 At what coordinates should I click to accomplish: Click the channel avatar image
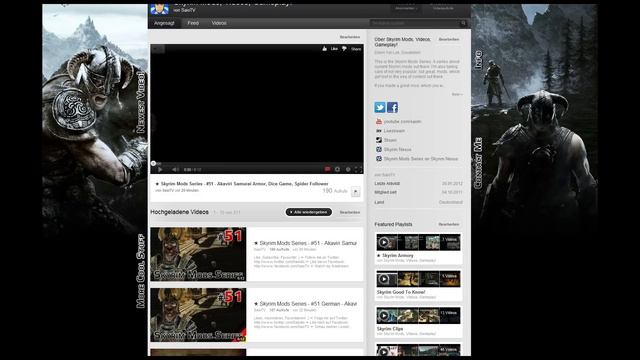159,9
